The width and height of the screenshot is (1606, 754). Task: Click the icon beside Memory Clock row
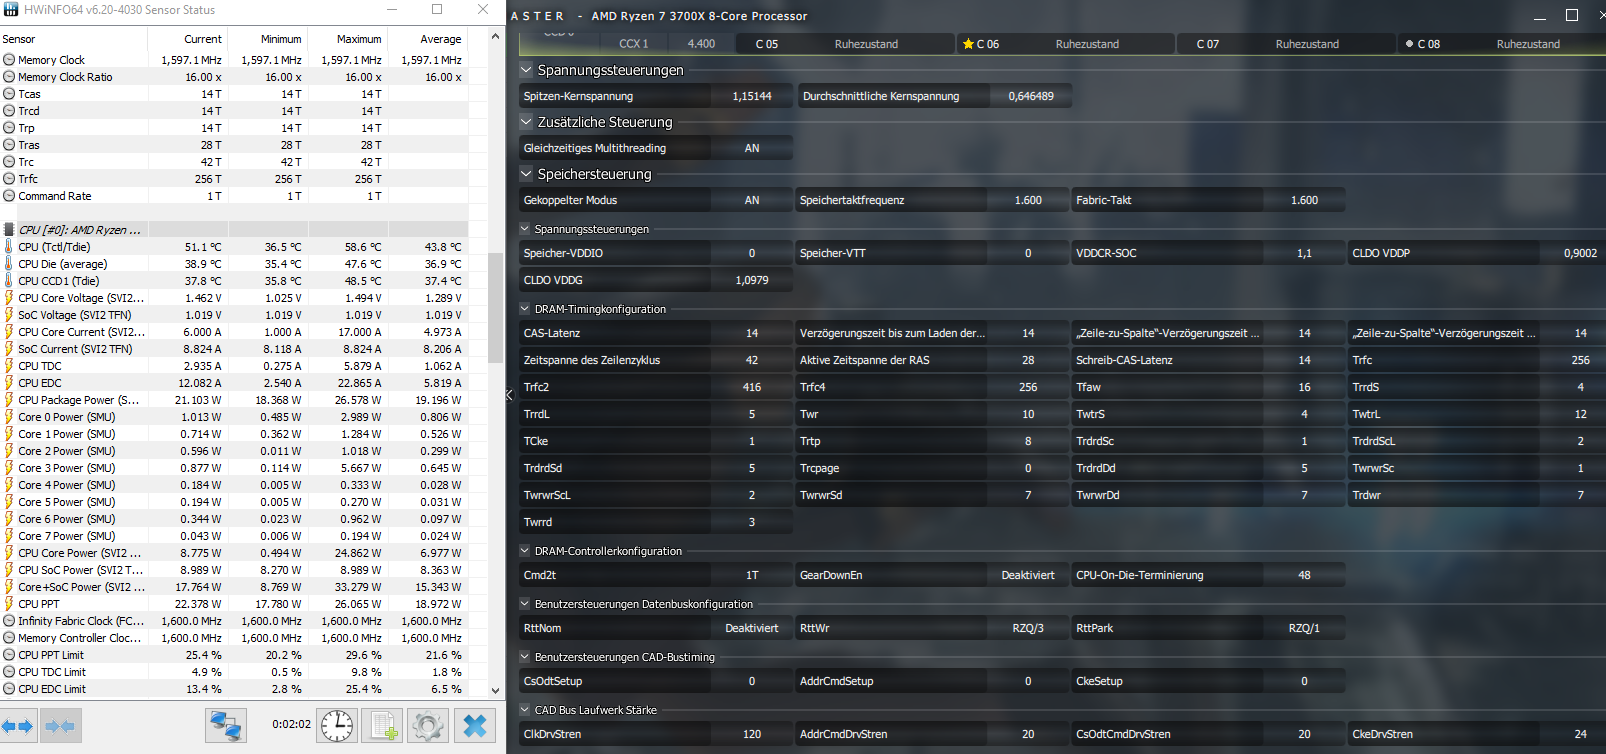pos(9,60)
